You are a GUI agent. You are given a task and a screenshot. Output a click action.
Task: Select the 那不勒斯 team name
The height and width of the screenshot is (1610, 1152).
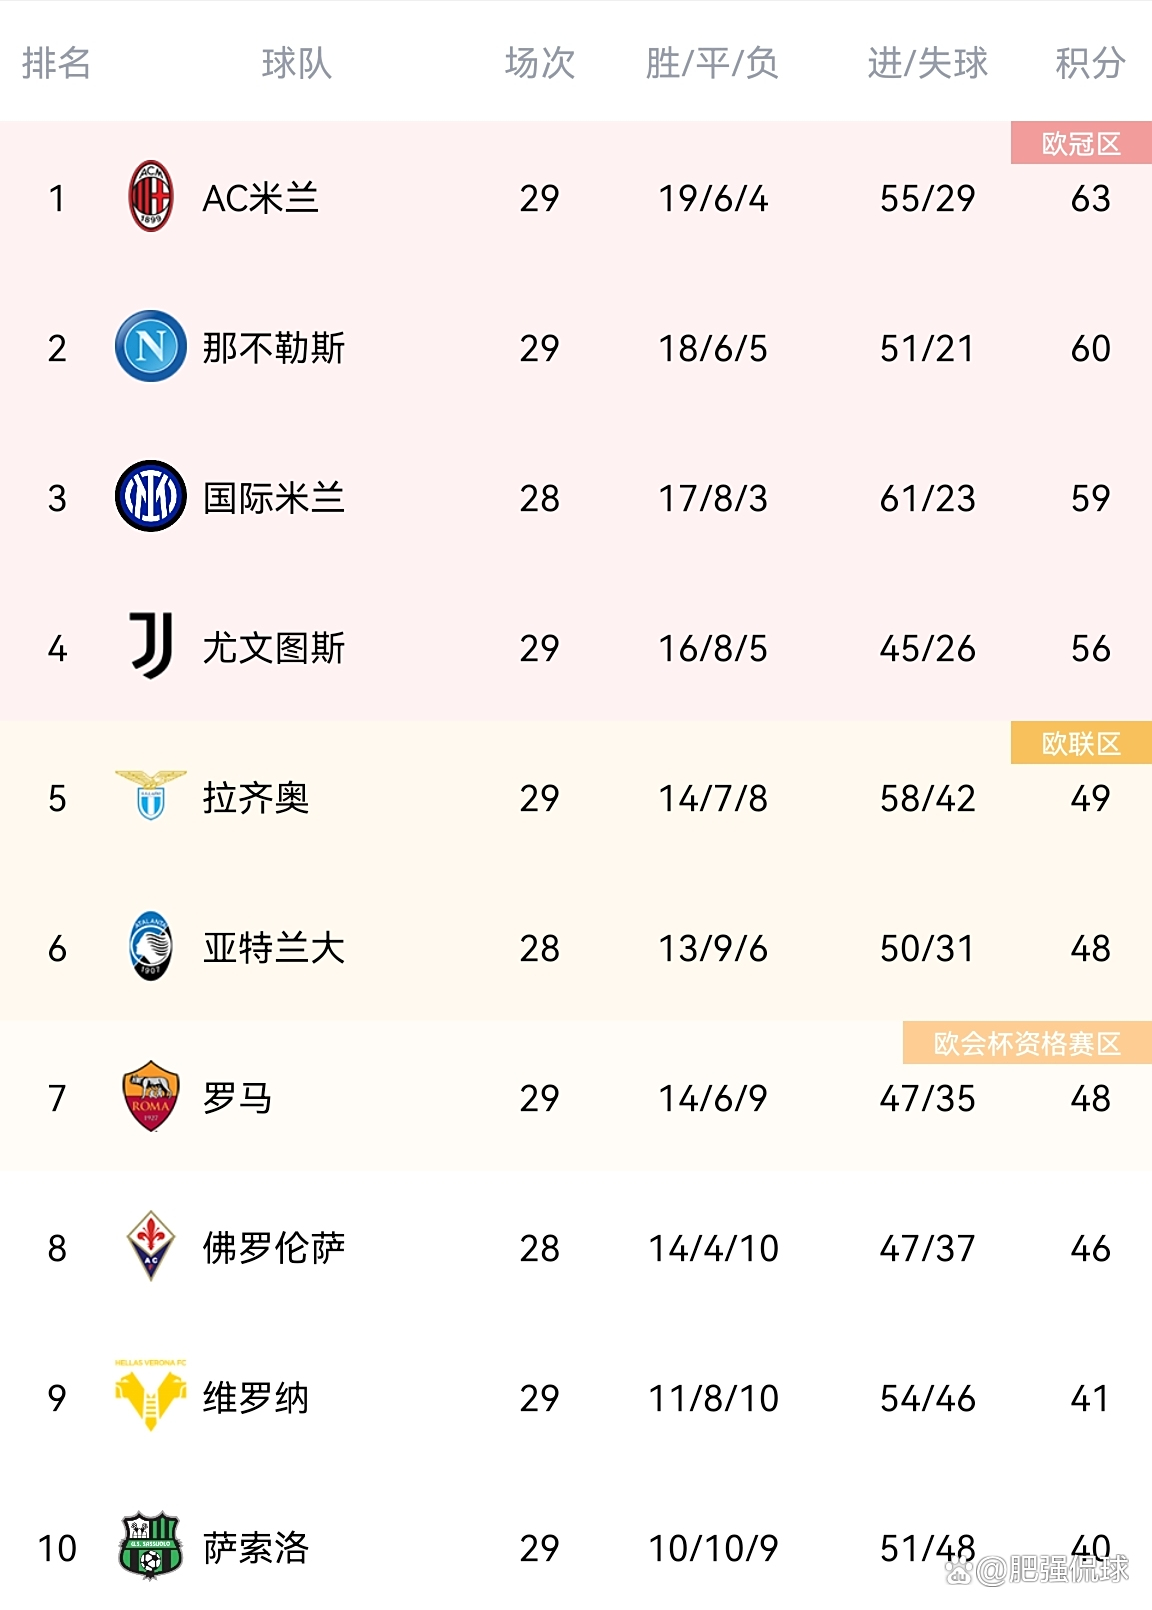click(x=274, y=348)
